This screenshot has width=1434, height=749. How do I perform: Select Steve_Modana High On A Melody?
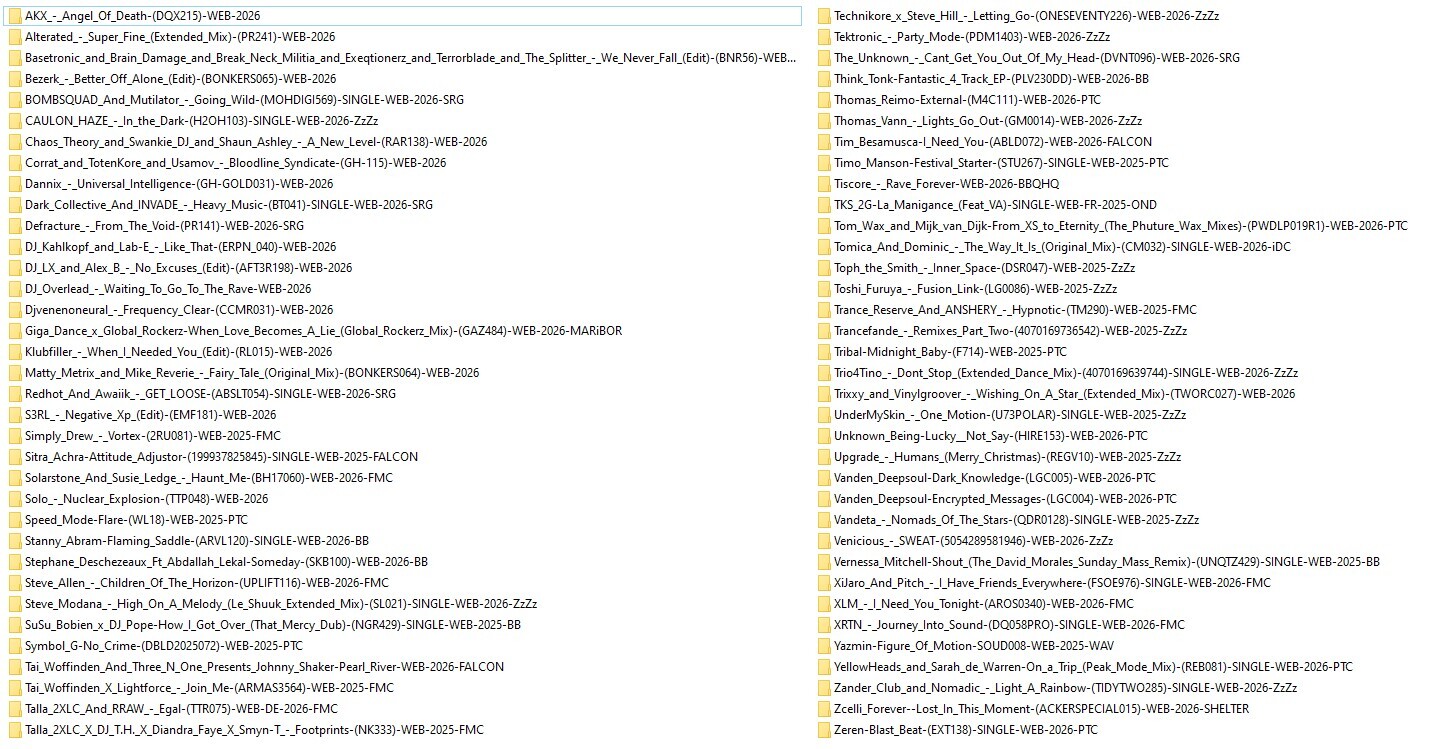281,604
